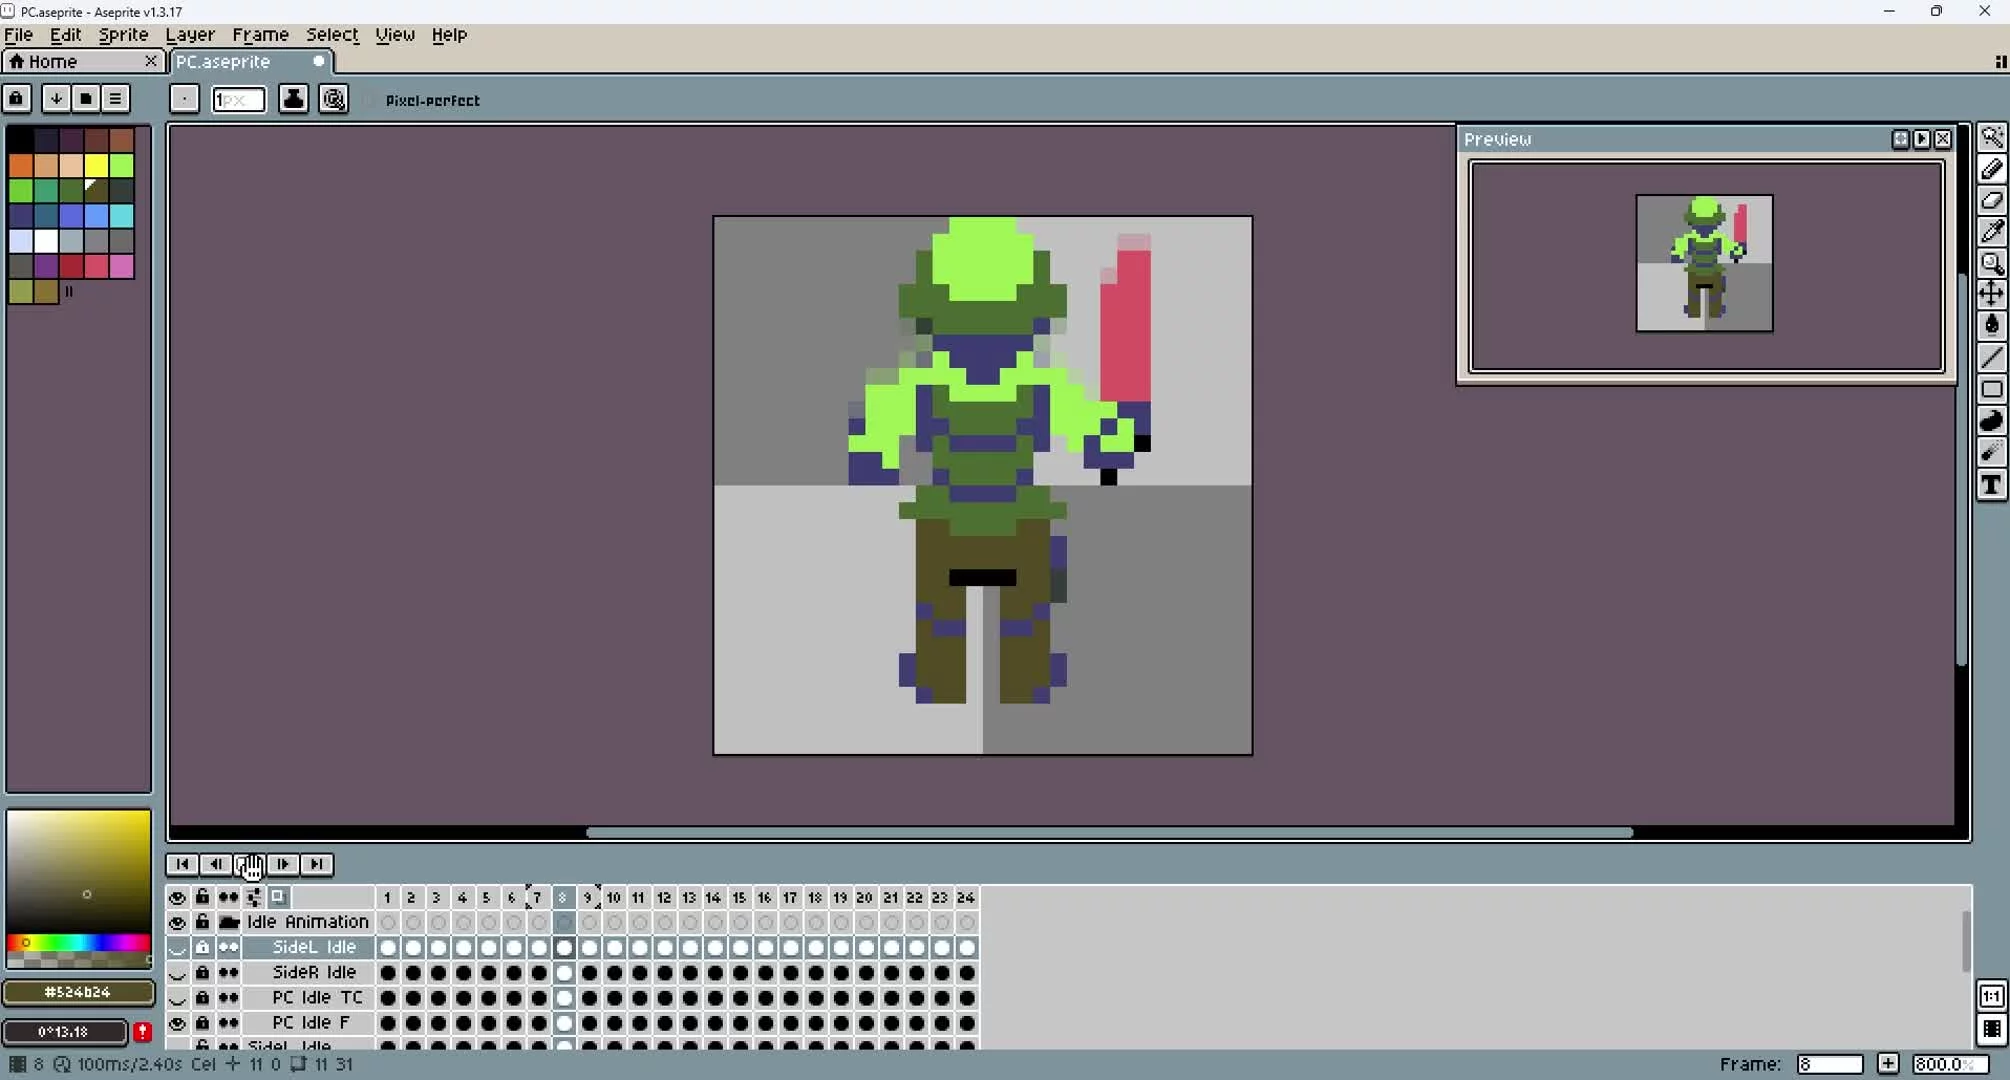The image size is (2010, 1080).
Task: Pick the Eyedropper tool
Action: pyautogui.click(x=1991, y=232)
